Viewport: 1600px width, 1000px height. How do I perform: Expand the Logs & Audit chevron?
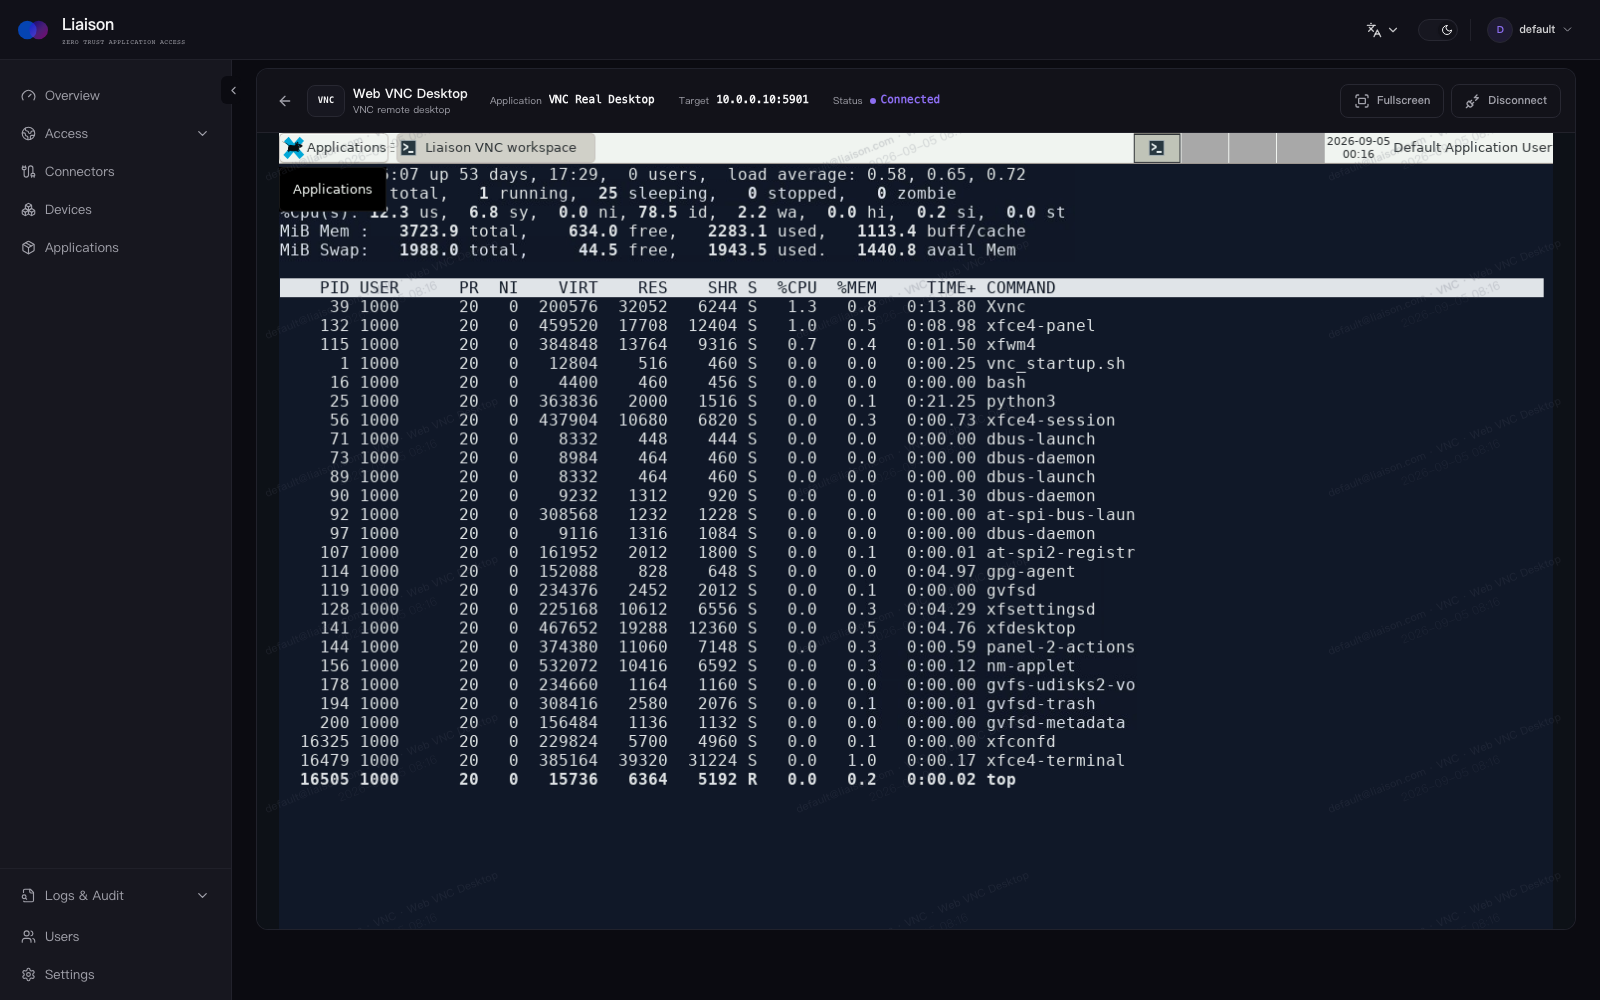point(202,896)
